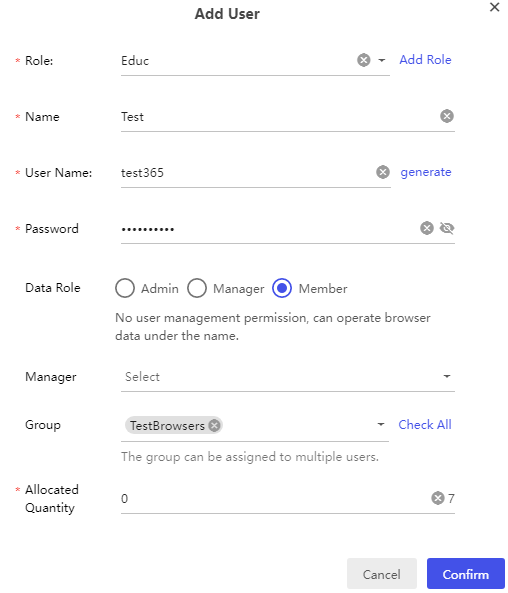The image size is (508, 593).
Task: Select the Member data role
Action: click(x=282, y=288)
